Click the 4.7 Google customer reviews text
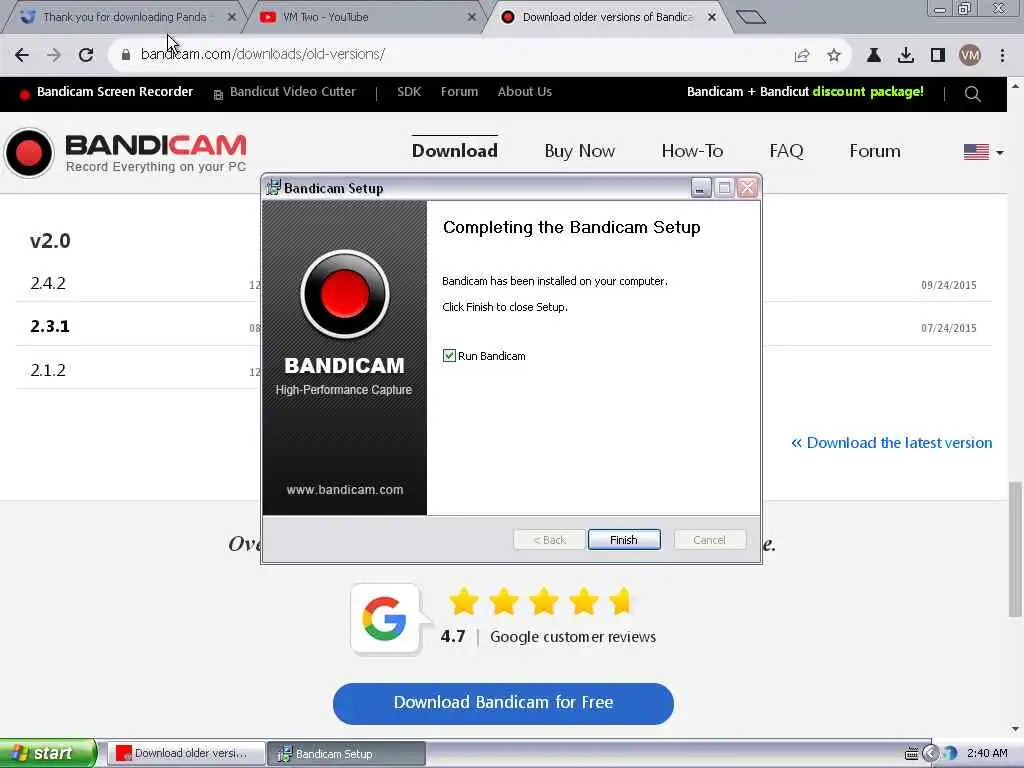1024x768 pixels. 548,637
